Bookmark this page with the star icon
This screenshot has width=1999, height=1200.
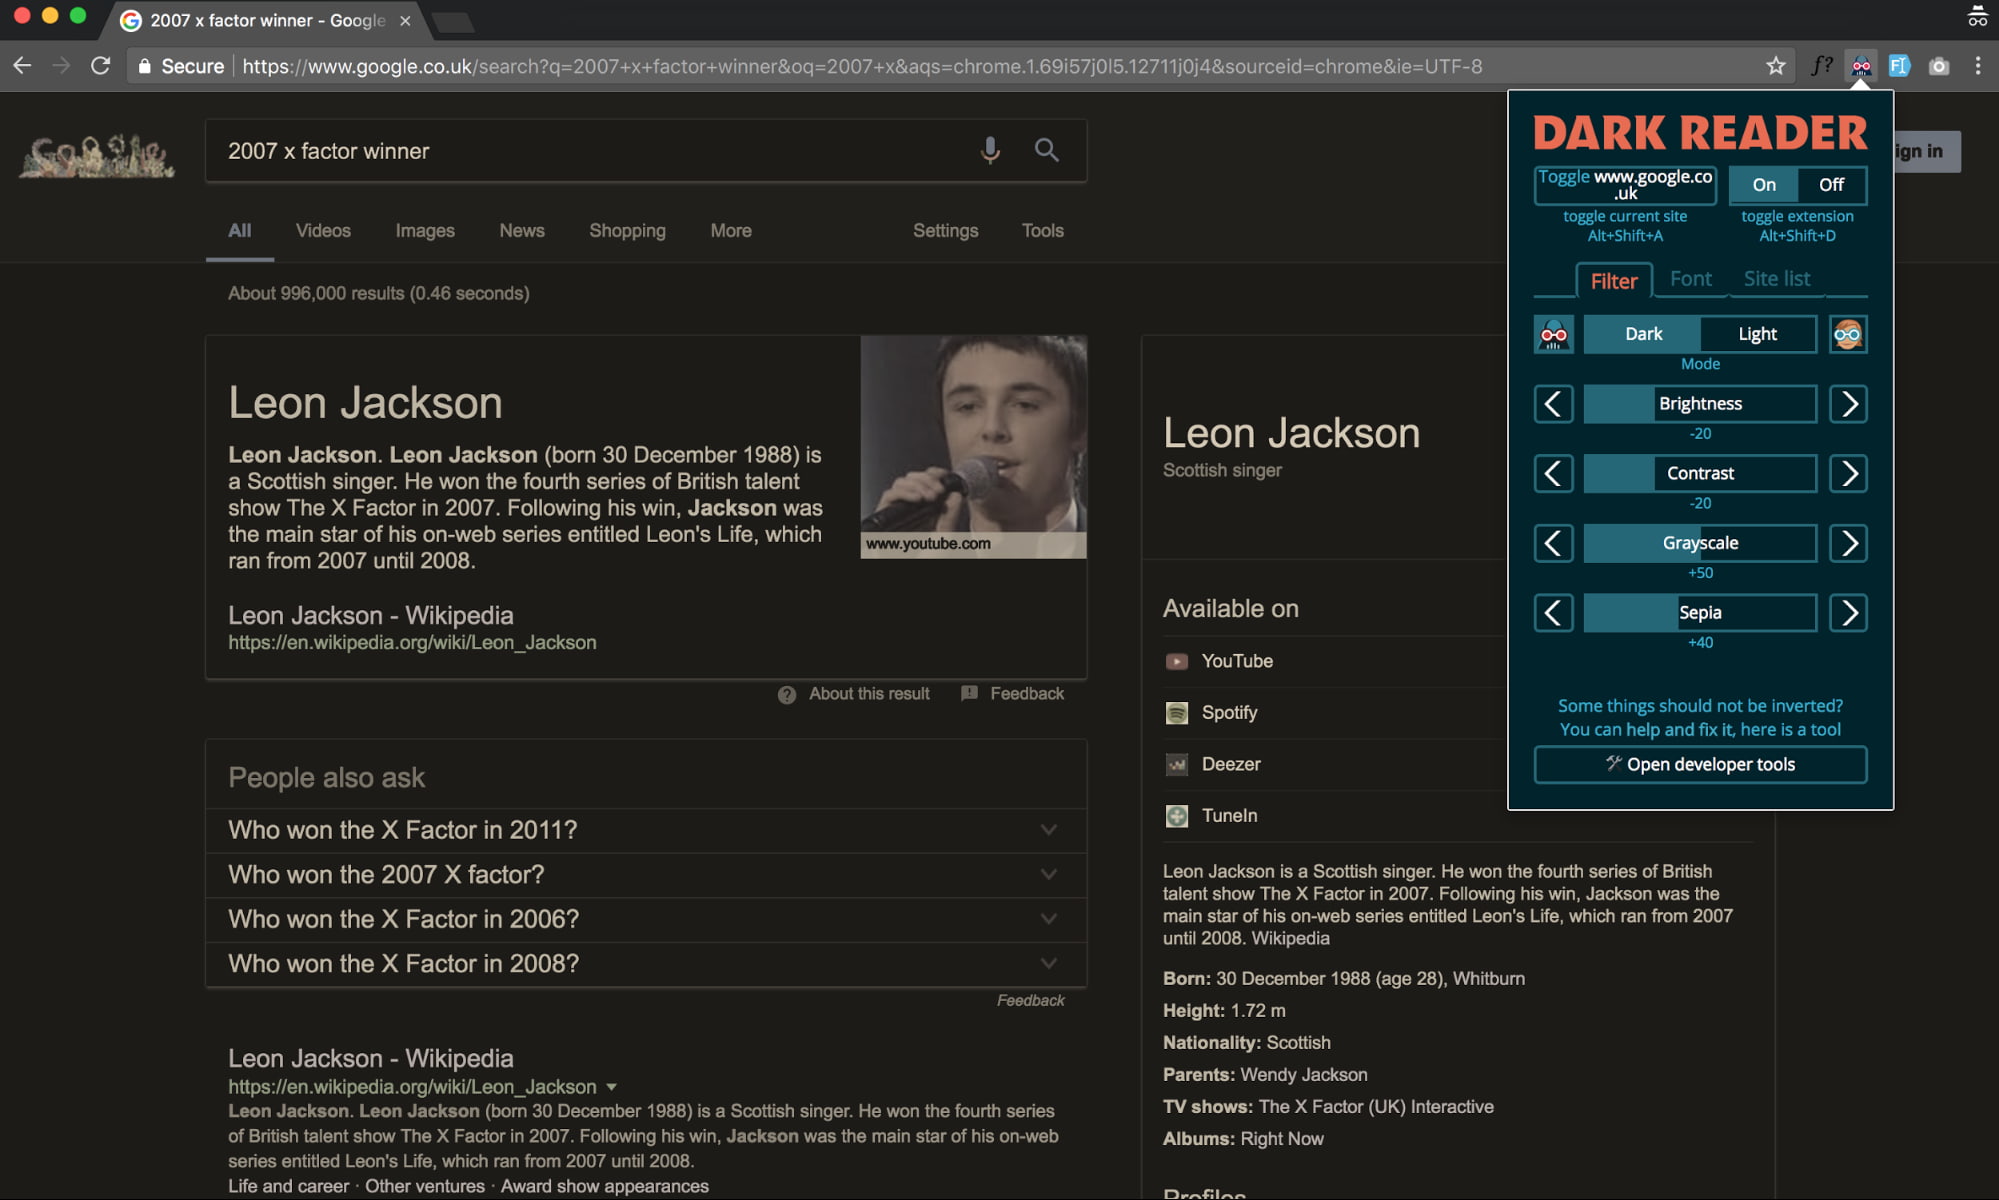(1776, 66)
